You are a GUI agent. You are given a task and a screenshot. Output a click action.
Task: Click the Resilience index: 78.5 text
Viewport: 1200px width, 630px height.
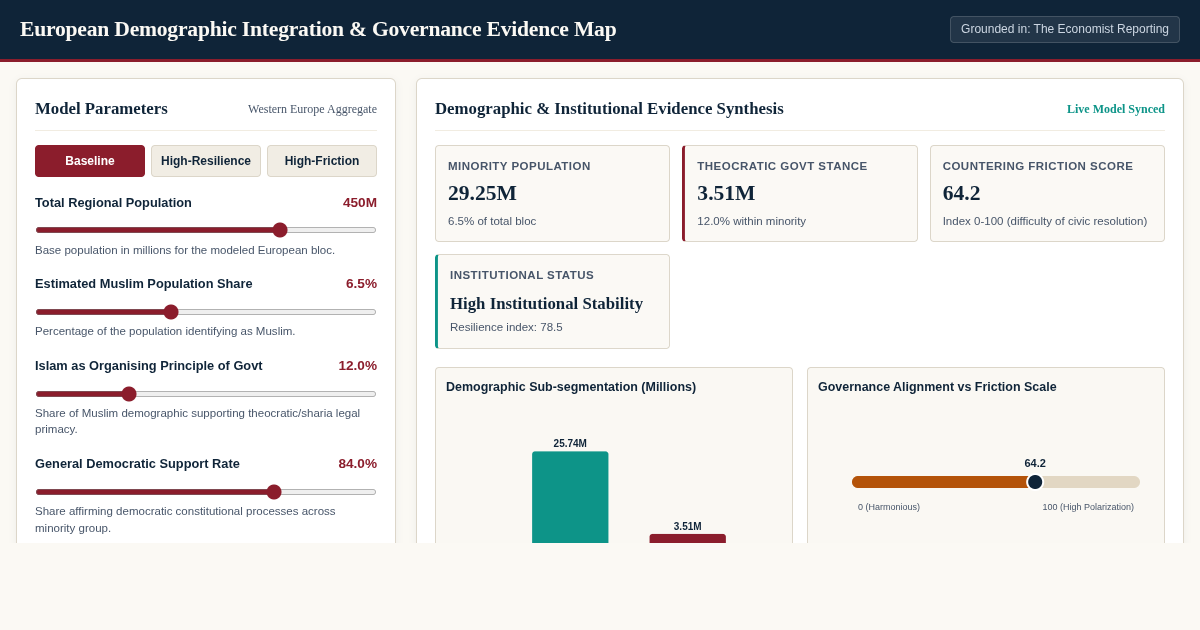coord(506,327)
